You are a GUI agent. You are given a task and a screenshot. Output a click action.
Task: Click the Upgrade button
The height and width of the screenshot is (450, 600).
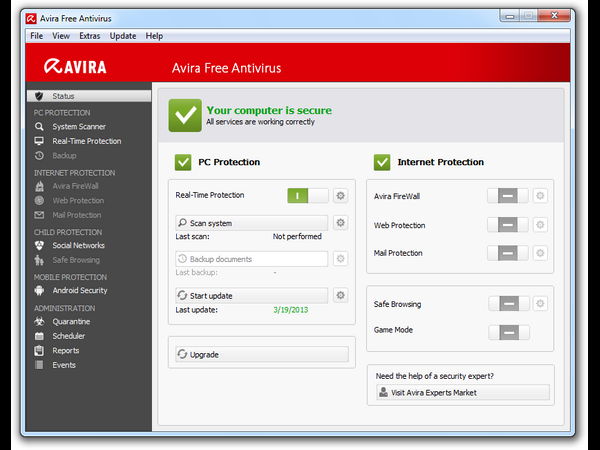click(x=262, y=354)
